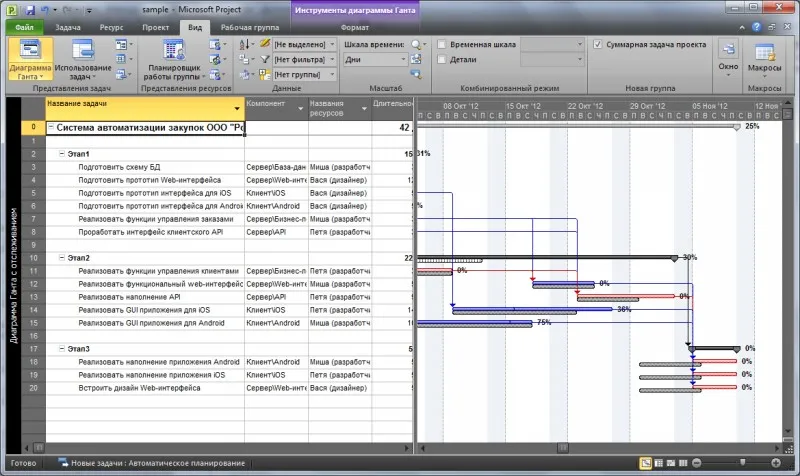Viewport: 800px width, 476px height.
Task: Click the Использование задач icon
Action: (x=83, y=51)
